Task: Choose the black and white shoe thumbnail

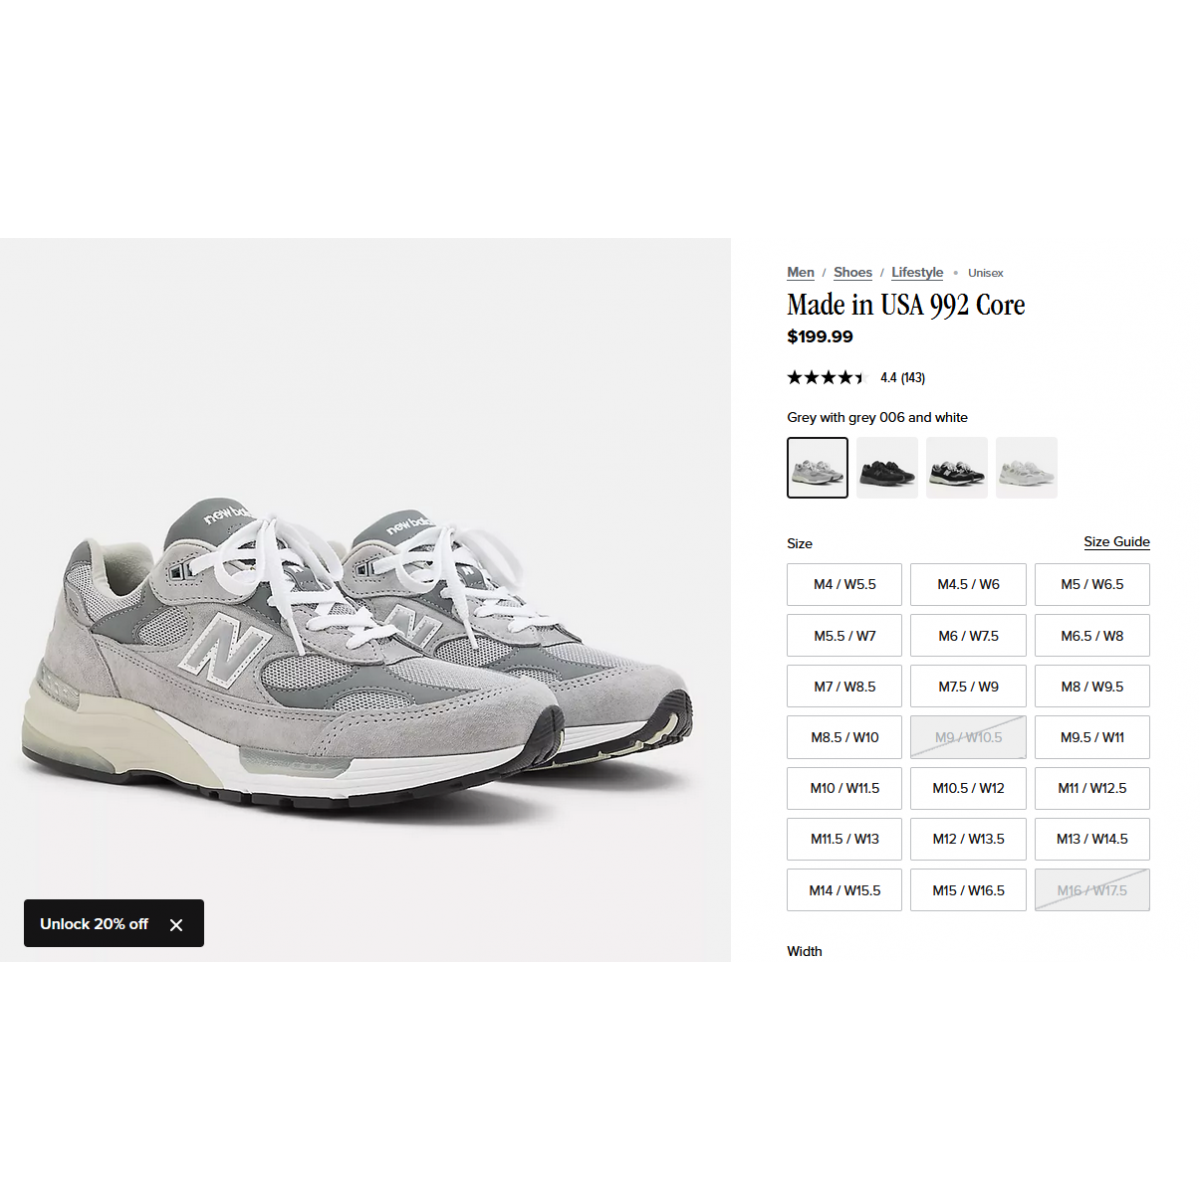Action: coord(957,467)
